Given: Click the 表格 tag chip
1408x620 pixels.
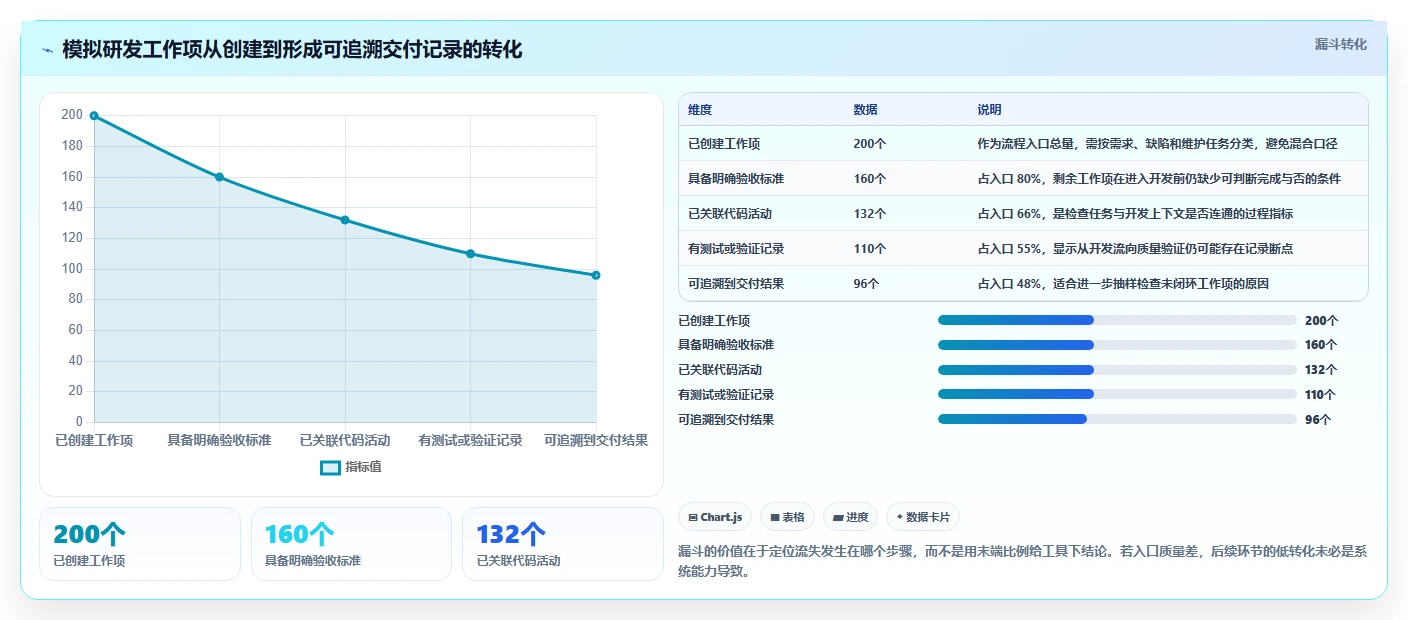Looking at the screenshot, I should click(787, 517).
